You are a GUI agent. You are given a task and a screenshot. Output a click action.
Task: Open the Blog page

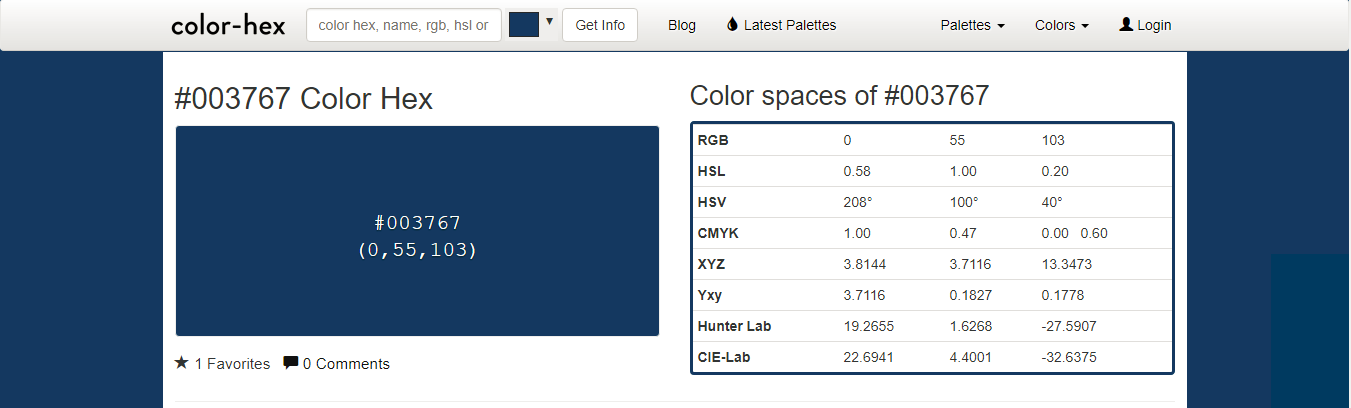click(x=682, y=25)
